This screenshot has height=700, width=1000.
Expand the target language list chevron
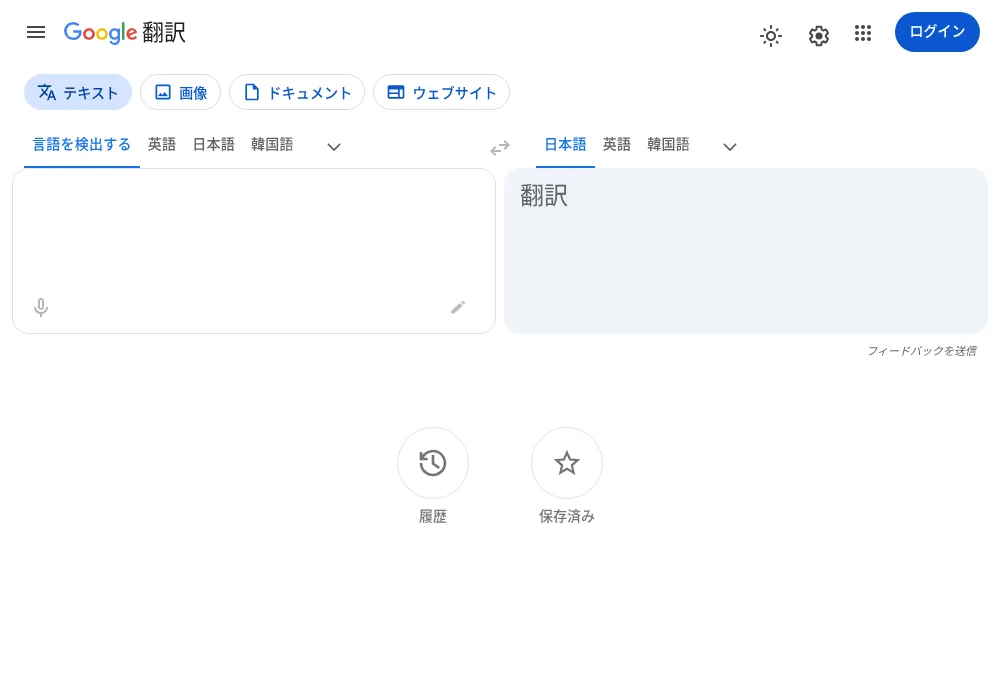(730, 147)
